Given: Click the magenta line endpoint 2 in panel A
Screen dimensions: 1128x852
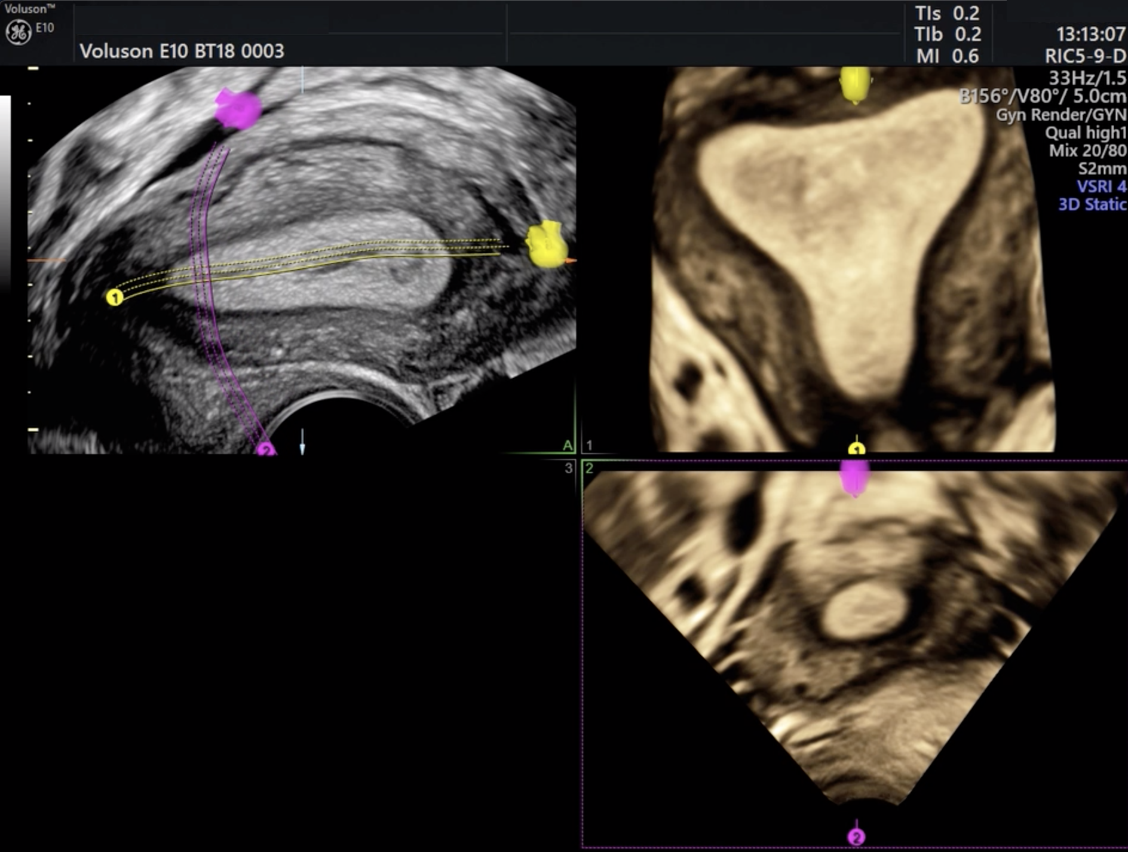Looking at the screenshot, I should [x=265, y=449].
